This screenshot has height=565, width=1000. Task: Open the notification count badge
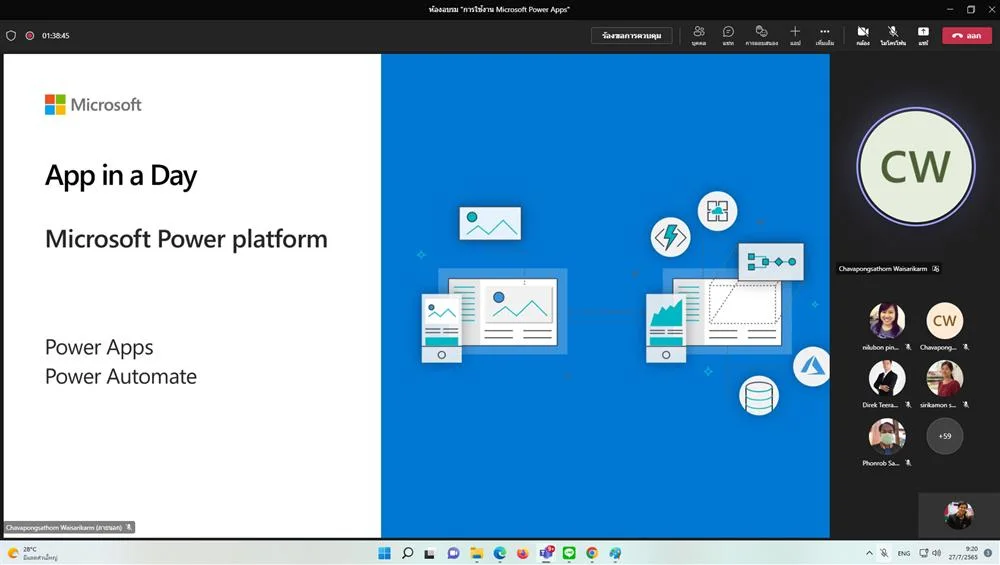988,553
